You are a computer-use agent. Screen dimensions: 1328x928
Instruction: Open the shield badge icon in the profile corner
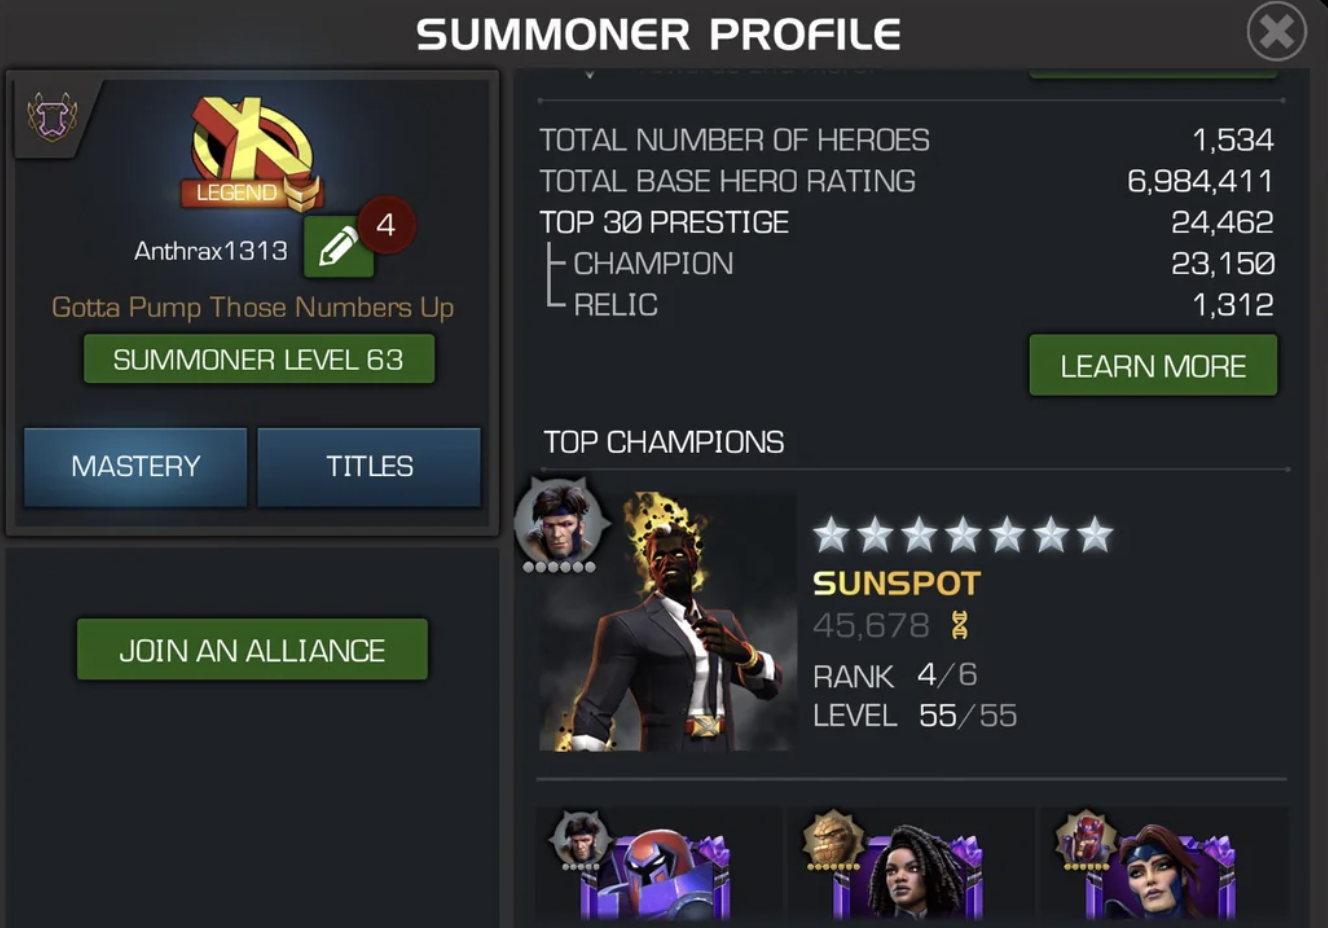point(52,118)
